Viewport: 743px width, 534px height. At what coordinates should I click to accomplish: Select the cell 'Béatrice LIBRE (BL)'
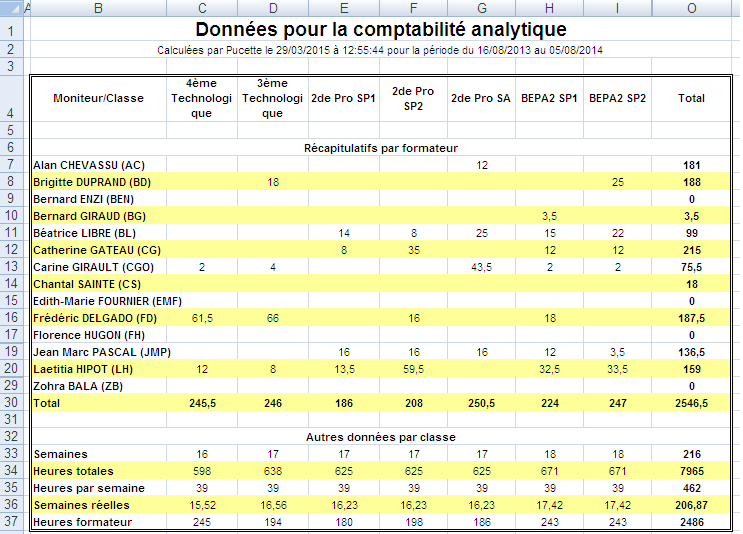[x=99, y=233]
